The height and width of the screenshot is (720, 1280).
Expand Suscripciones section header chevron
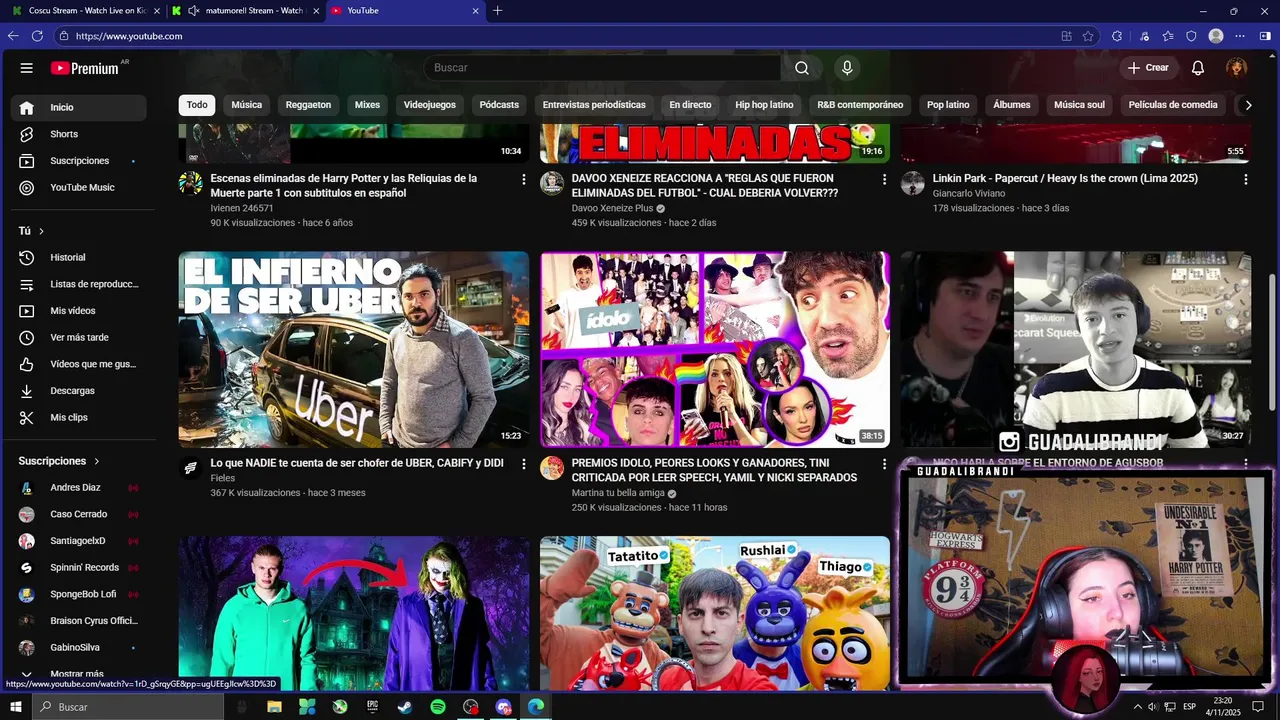[x=97, y=461]
